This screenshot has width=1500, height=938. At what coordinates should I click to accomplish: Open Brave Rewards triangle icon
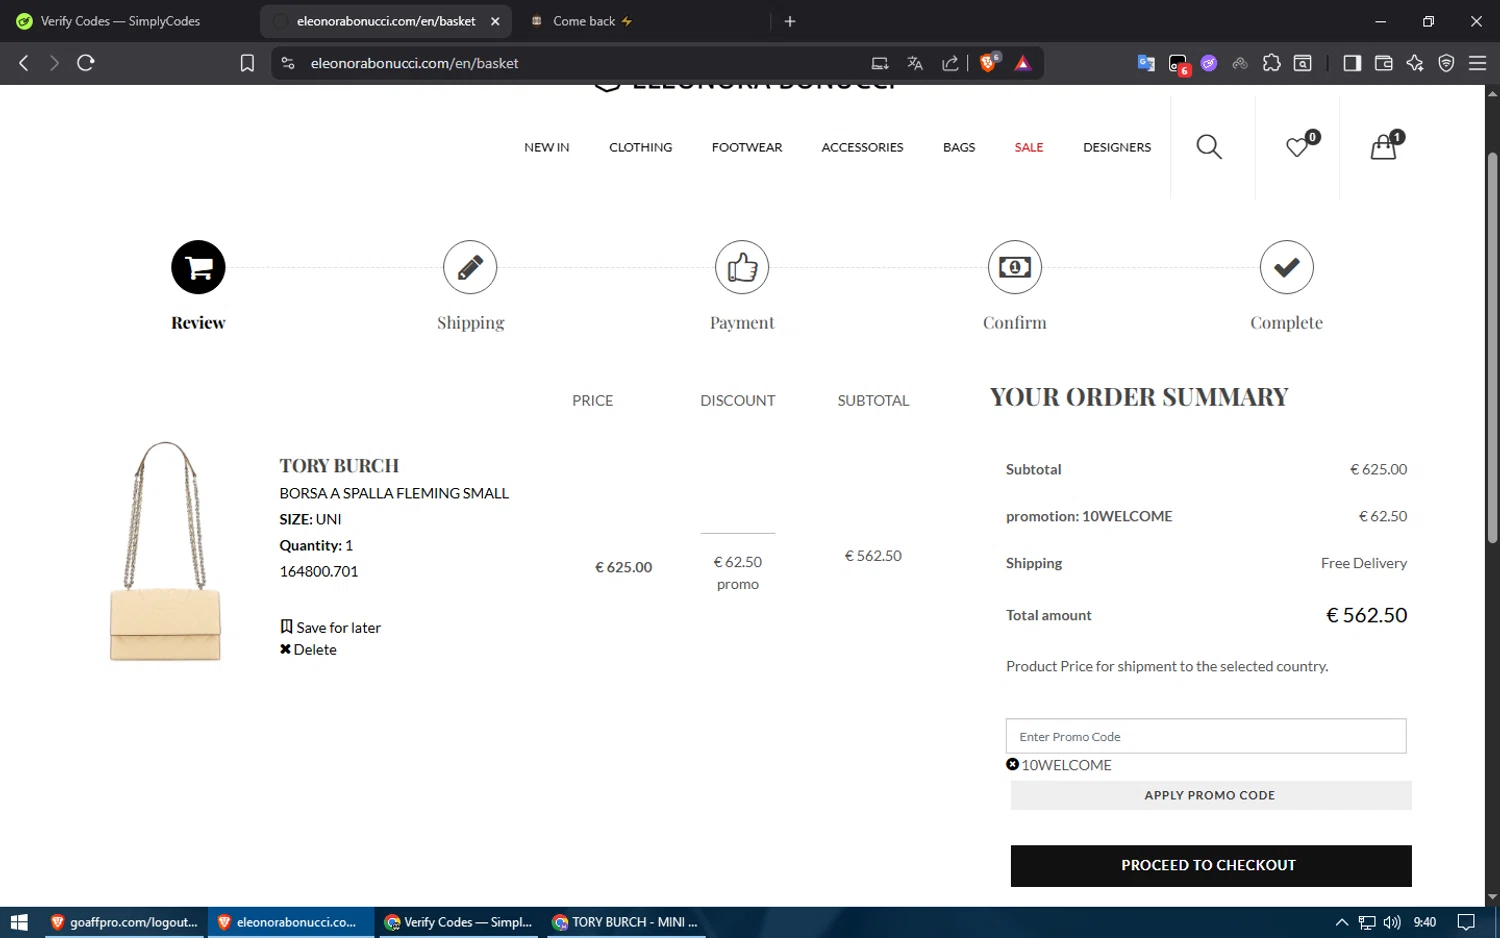point(1023,63)
